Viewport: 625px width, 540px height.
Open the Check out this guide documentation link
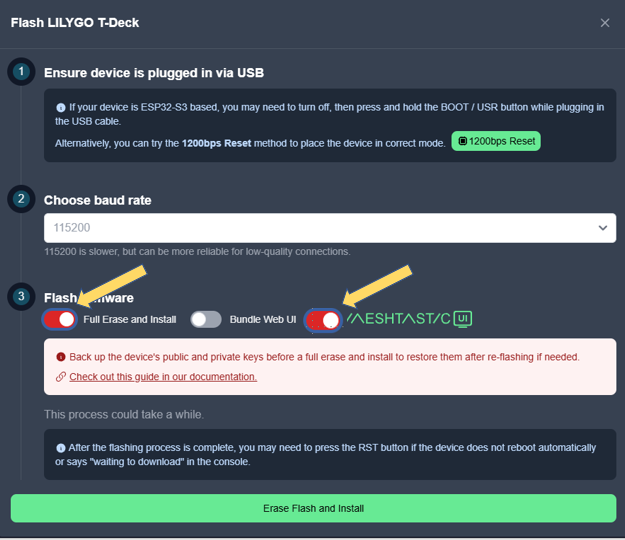click(x=163, y=377)
